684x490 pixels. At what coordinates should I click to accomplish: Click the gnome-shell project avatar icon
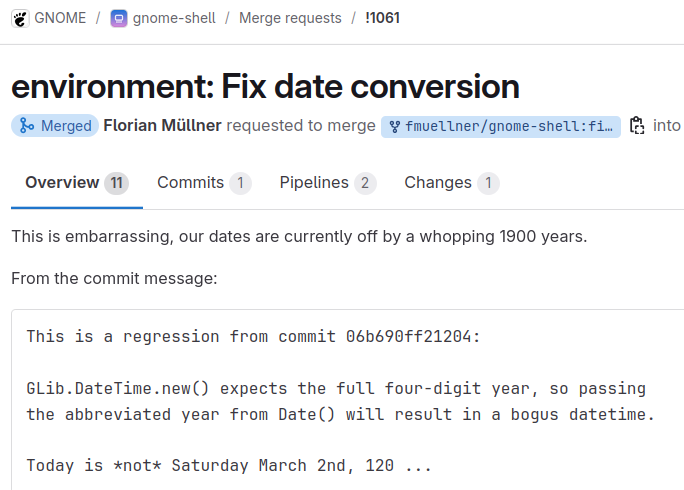119,19
